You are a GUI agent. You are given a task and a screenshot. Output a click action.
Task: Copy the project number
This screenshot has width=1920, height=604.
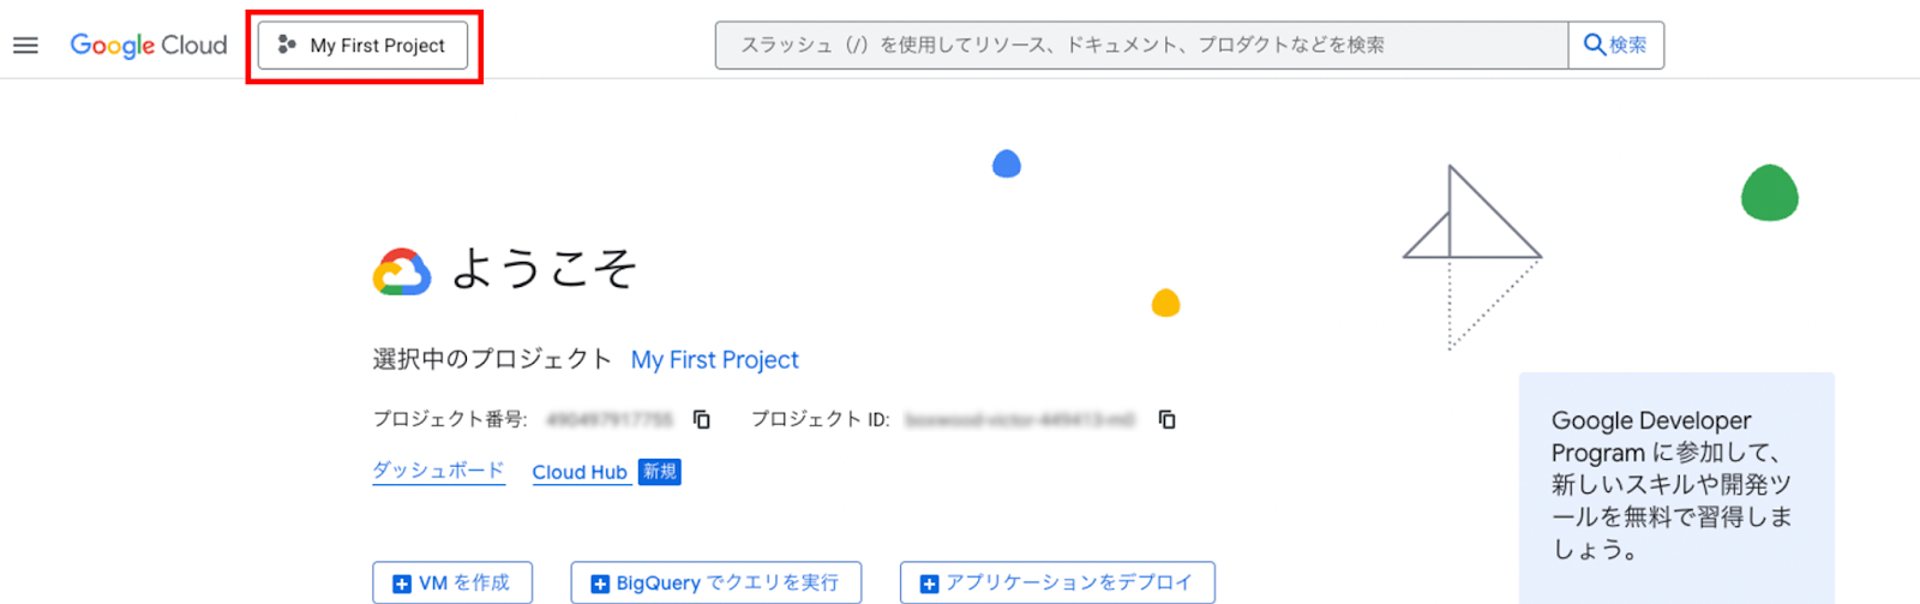pyautogui.click(x=702, y=419)
